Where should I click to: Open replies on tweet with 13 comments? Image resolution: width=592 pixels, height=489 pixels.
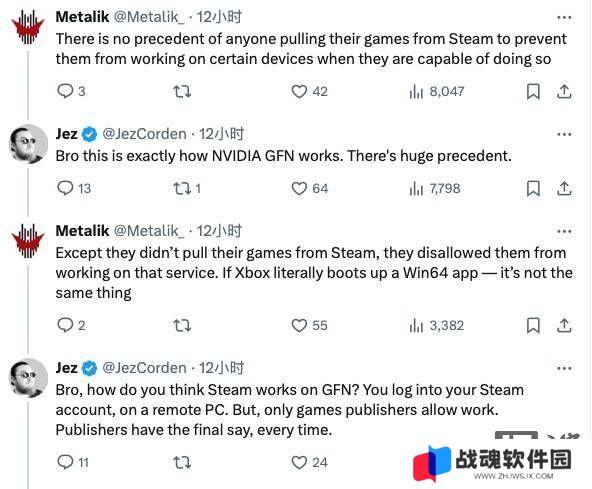tap(74, 188)
